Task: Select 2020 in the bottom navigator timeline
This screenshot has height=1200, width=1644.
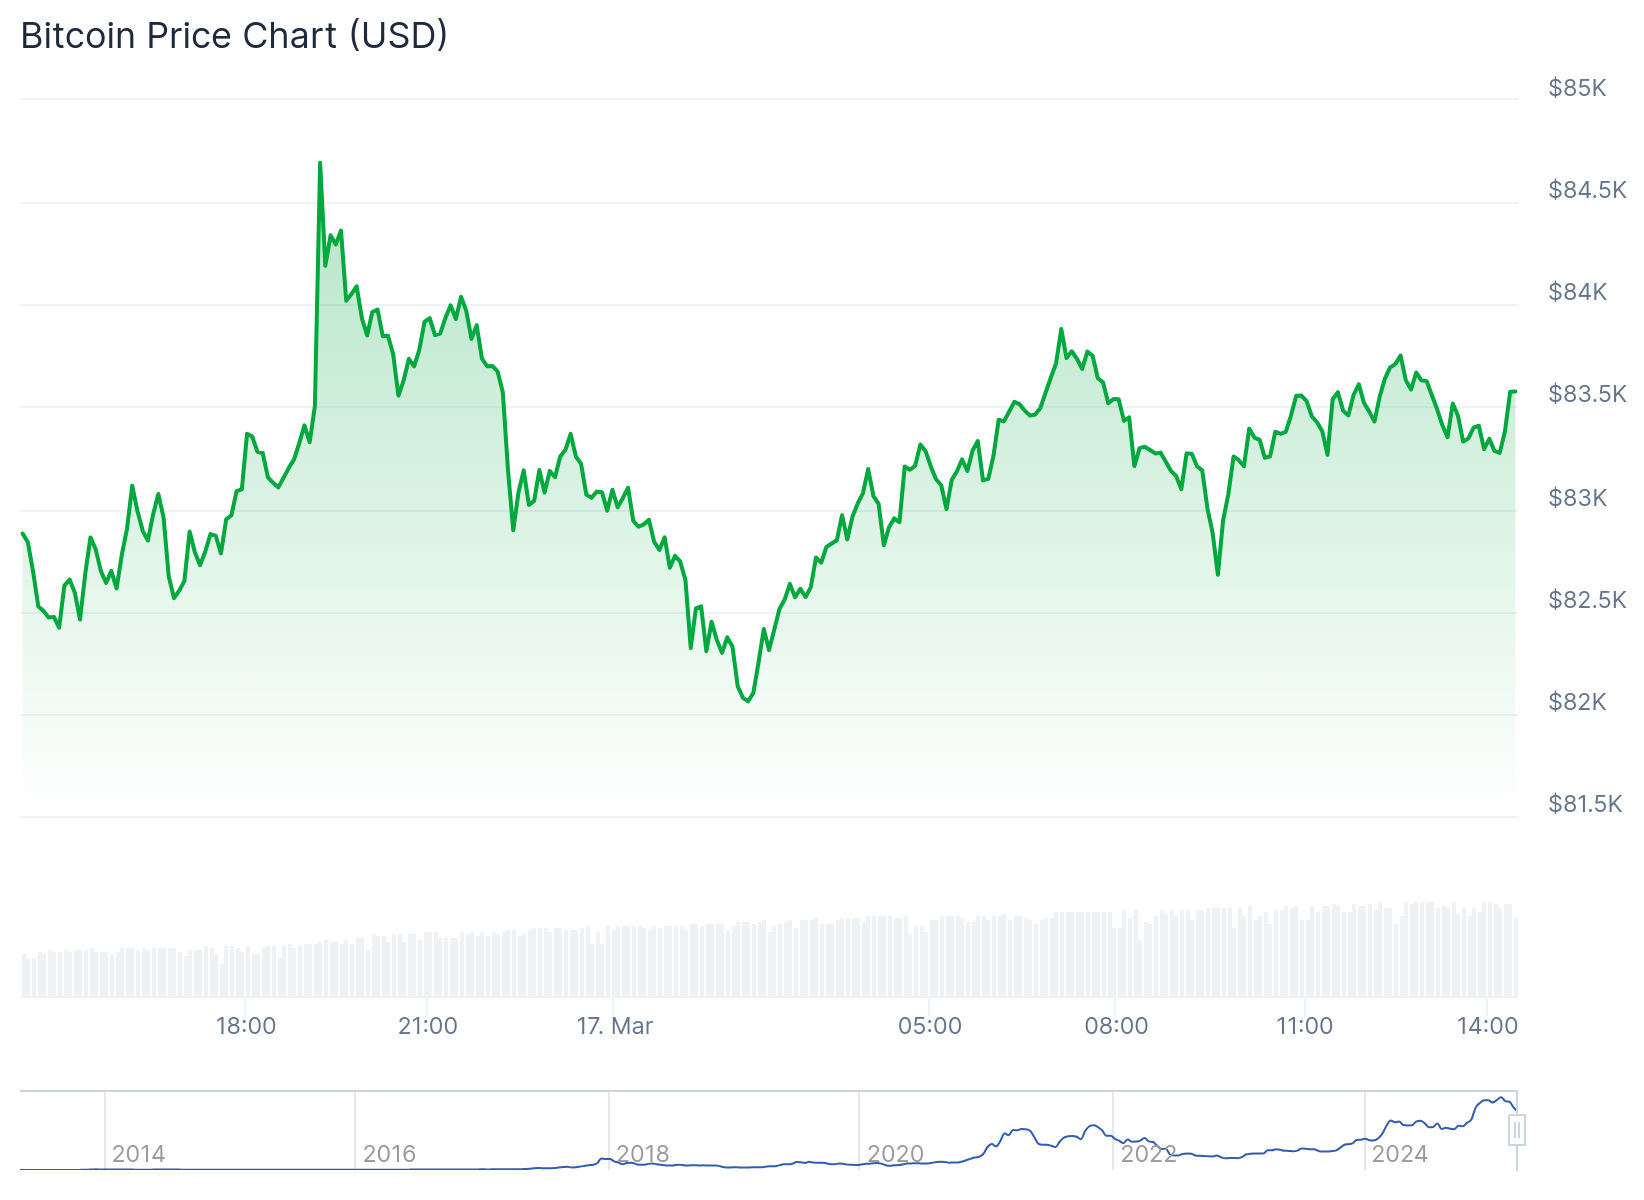Action: tap(895, 1154)
